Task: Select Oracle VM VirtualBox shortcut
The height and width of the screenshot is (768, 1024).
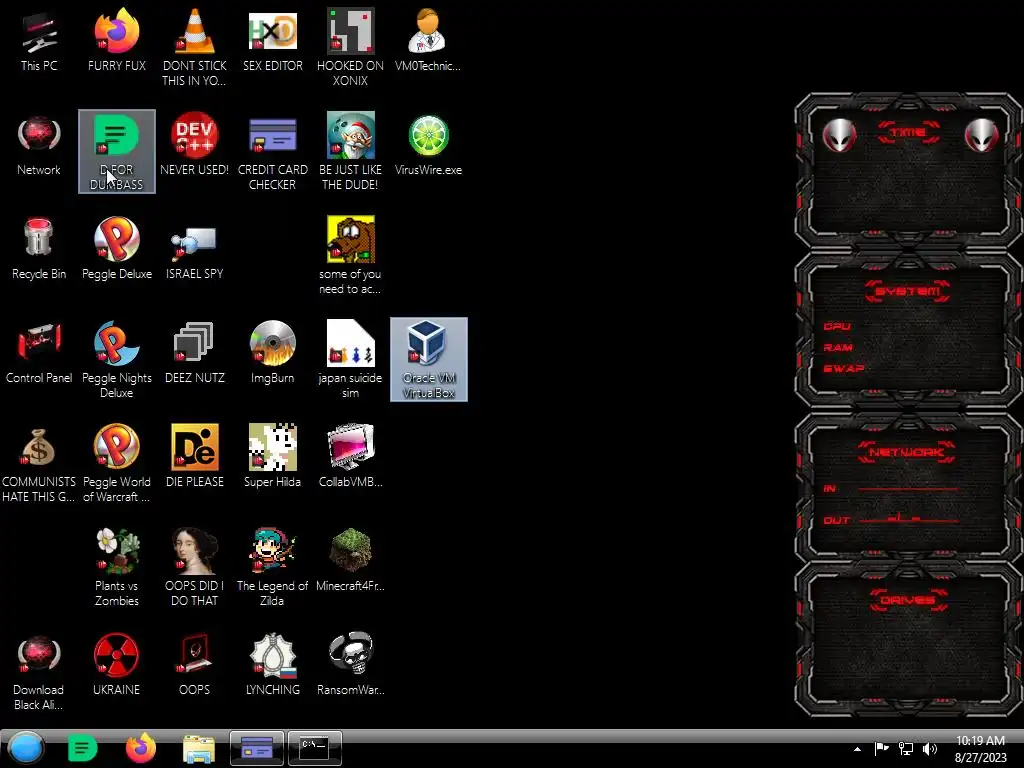Action: point(428,359)
